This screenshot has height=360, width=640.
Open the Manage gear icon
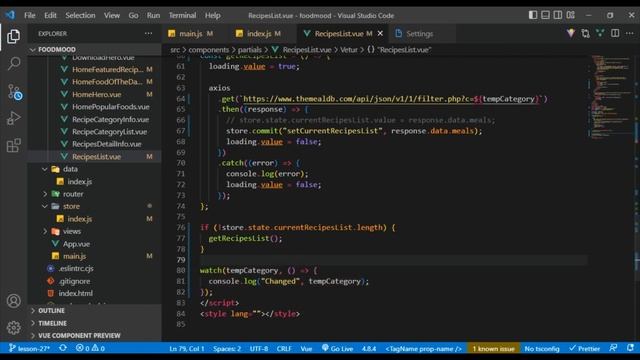click(13, 327)
